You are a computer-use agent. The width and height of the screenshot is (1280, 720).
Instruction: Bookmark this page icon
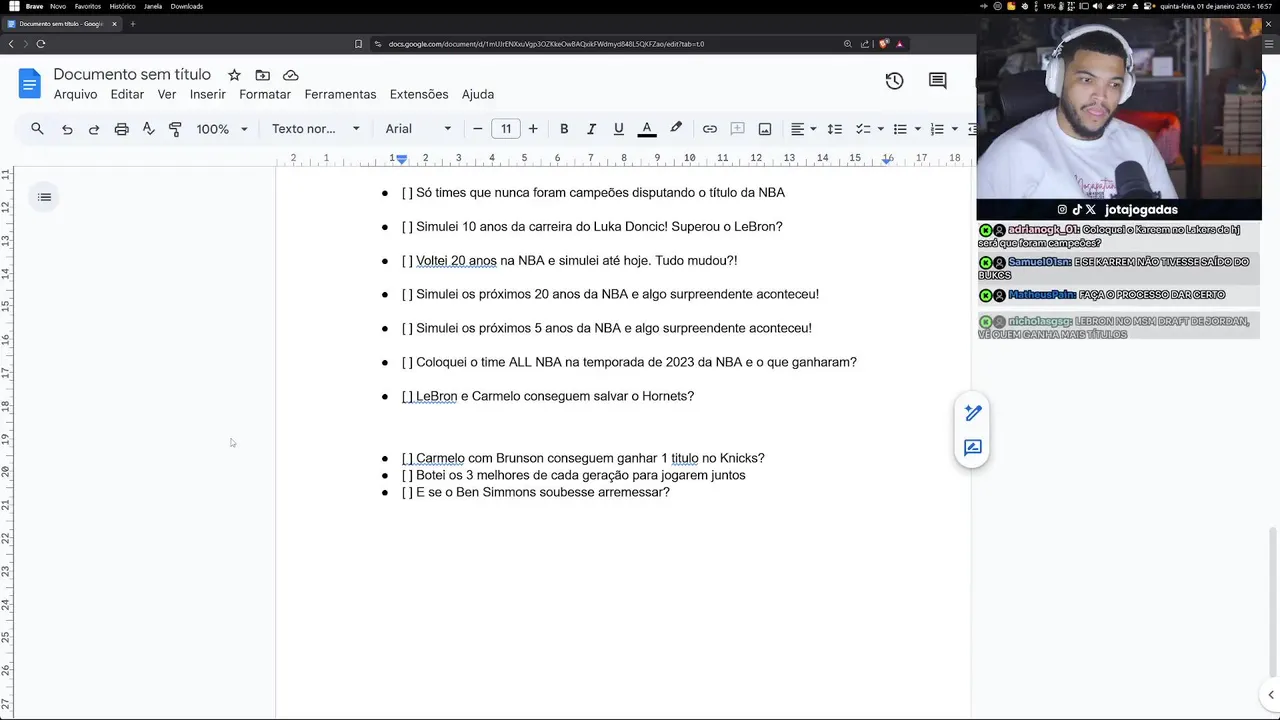click(x=358, y=44)
